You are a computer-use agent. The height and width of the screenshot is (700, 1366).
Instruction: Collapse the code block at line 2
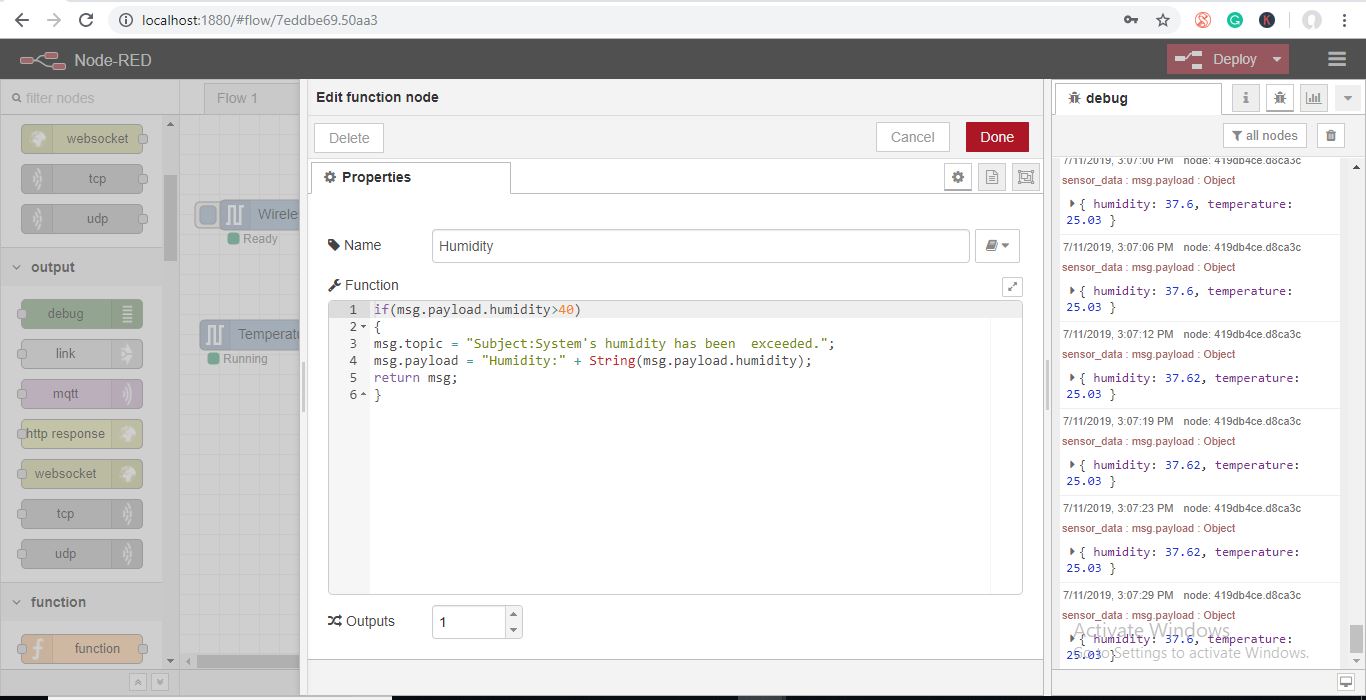[363, 327]
